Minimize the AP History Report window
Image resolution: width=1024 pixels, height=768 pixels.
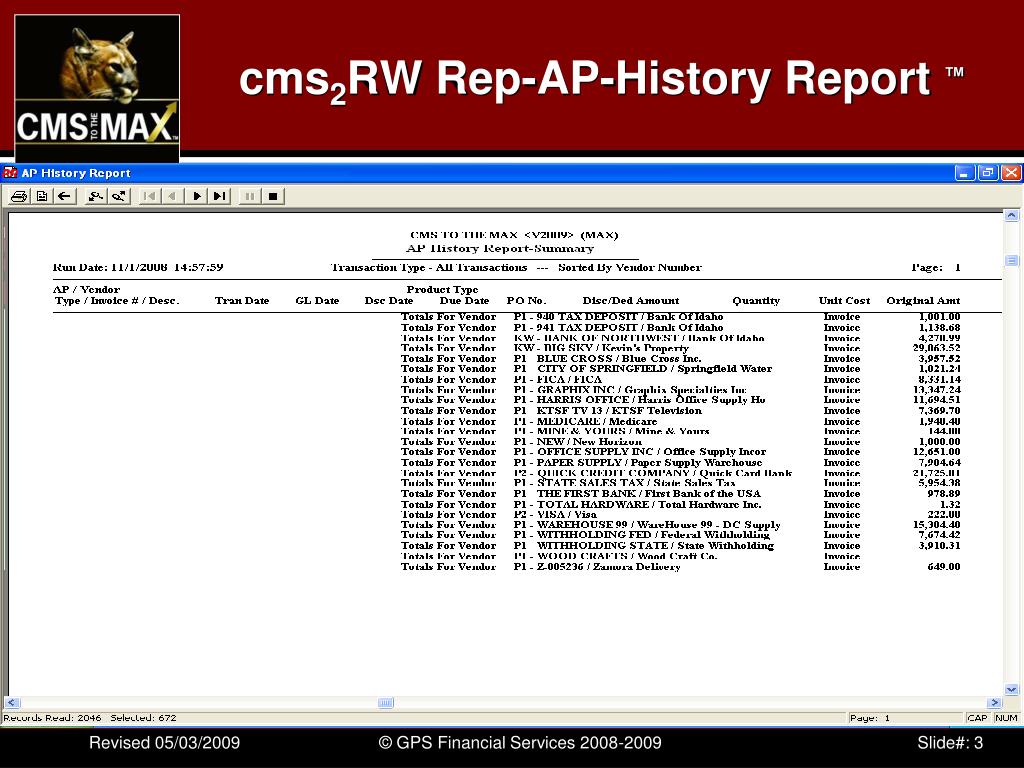(965, 172)
